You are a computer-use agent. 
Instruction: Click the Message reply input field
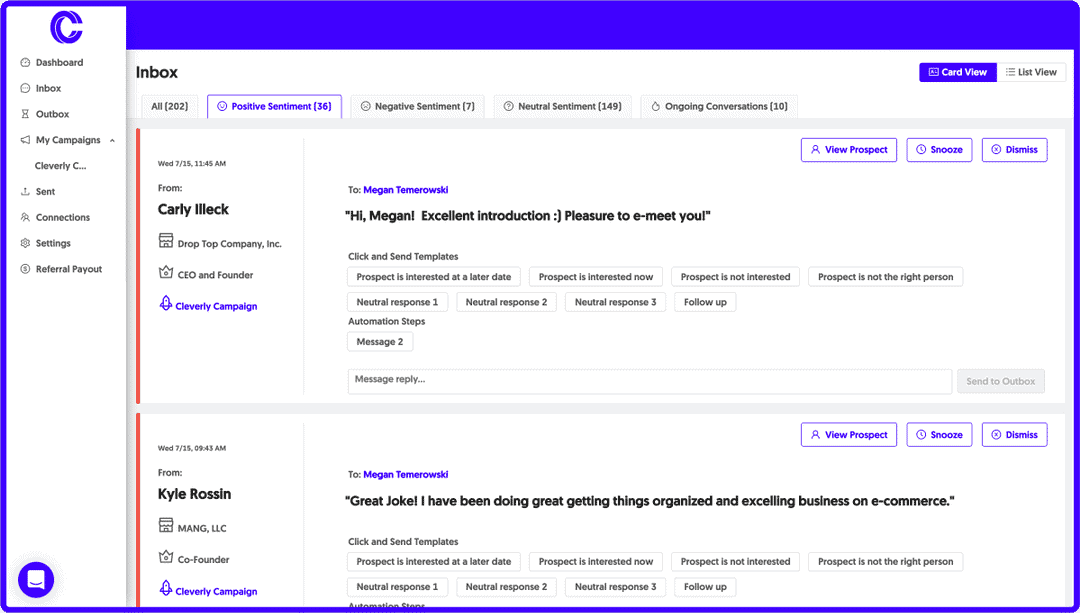pos(649,380)
